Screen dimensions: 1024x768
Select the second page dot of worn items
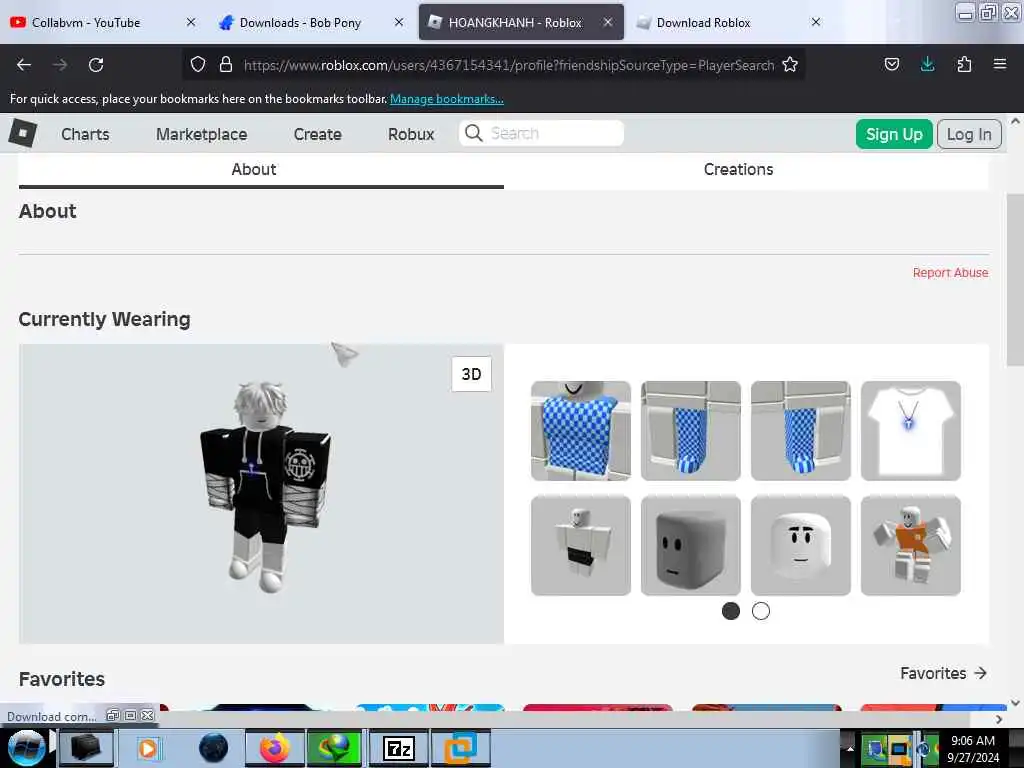[761, 611]
